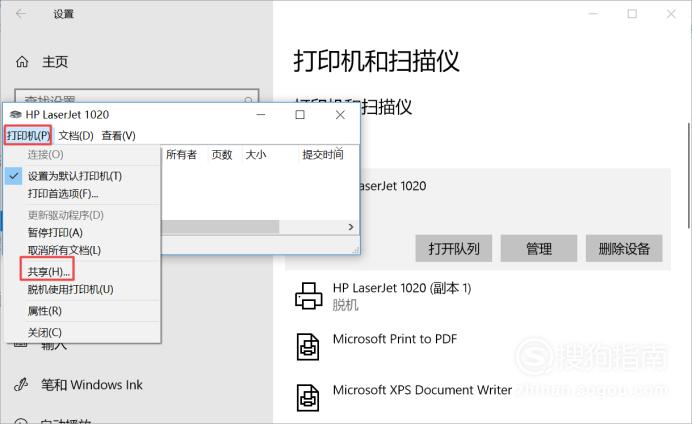692x424 pixels.
Task: Click the 删除设备 button
Action: [x=624, y=248]
